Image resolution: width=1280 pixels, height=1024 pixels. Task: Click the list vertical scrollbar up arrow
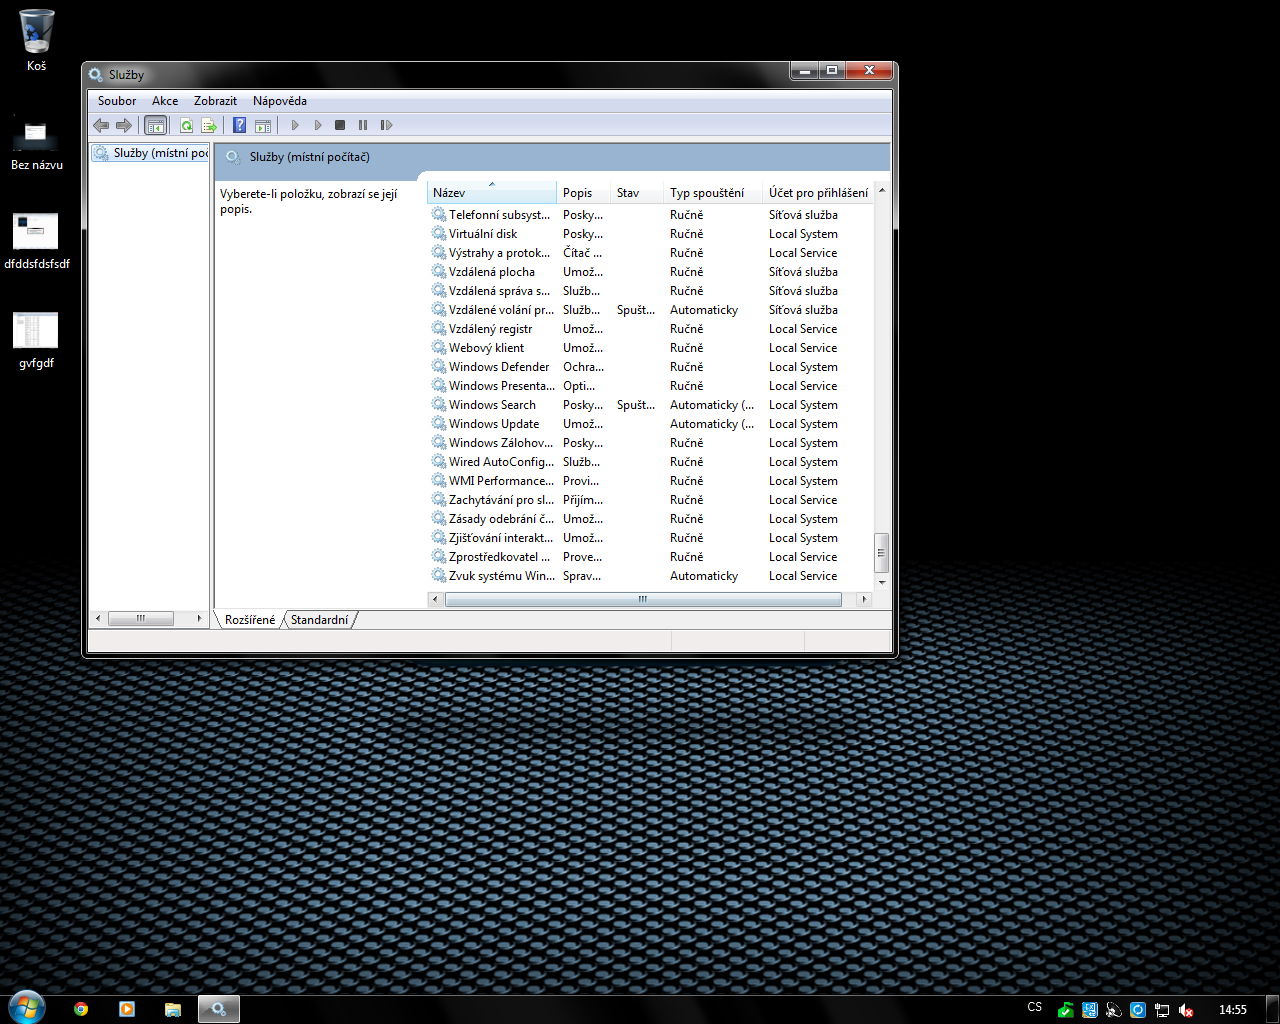tap(881, 191)
